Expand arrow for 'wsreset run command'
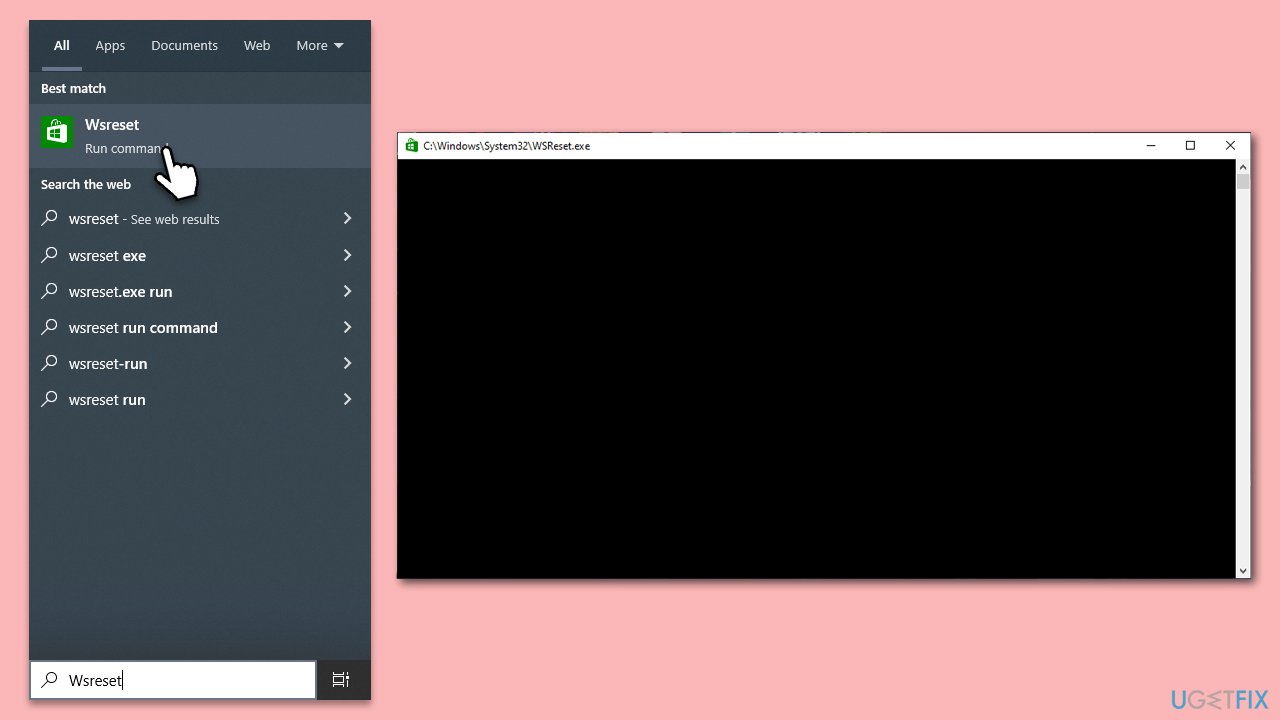 click(x=347, y=327)
